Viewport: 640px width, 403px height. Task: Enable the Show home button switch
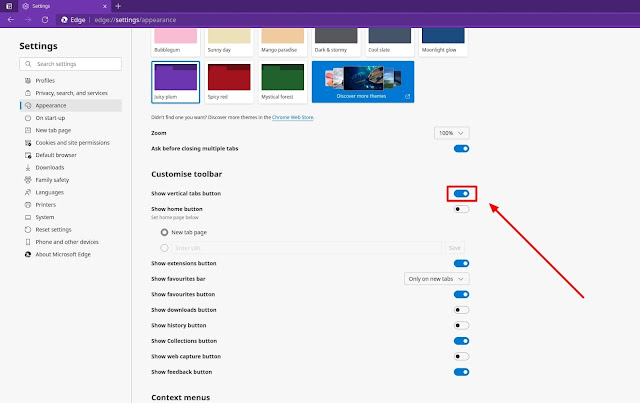coord(461,209)
